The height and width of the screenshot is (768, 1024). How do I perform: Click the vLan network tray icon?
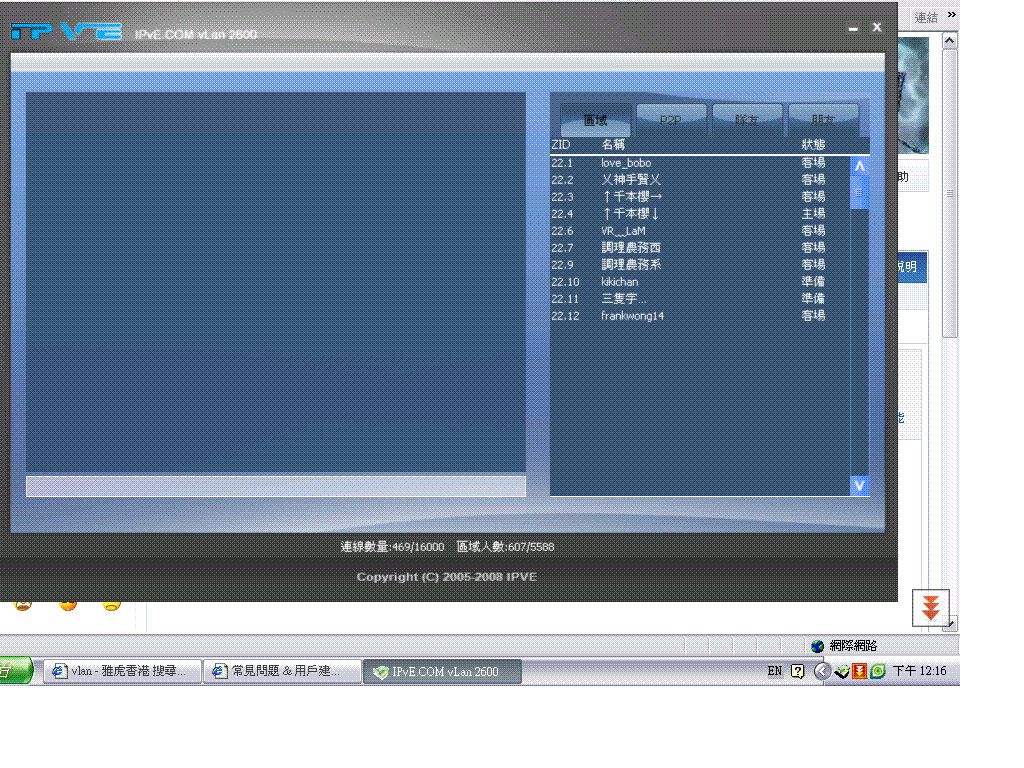tap(842, 671)
